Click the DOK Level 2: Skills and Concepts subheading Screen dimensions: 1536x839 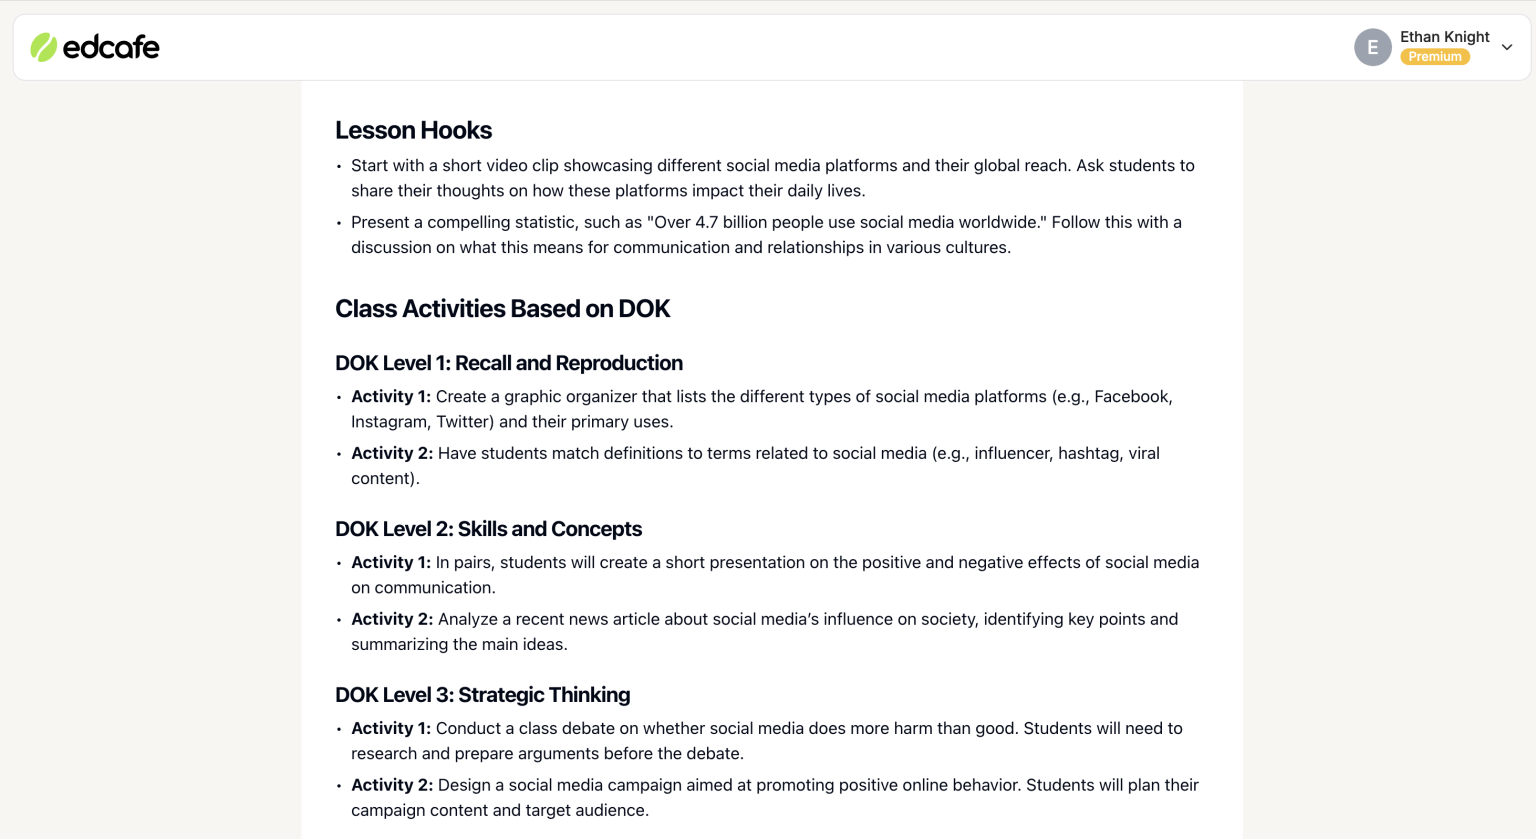[x=489, y=529]
